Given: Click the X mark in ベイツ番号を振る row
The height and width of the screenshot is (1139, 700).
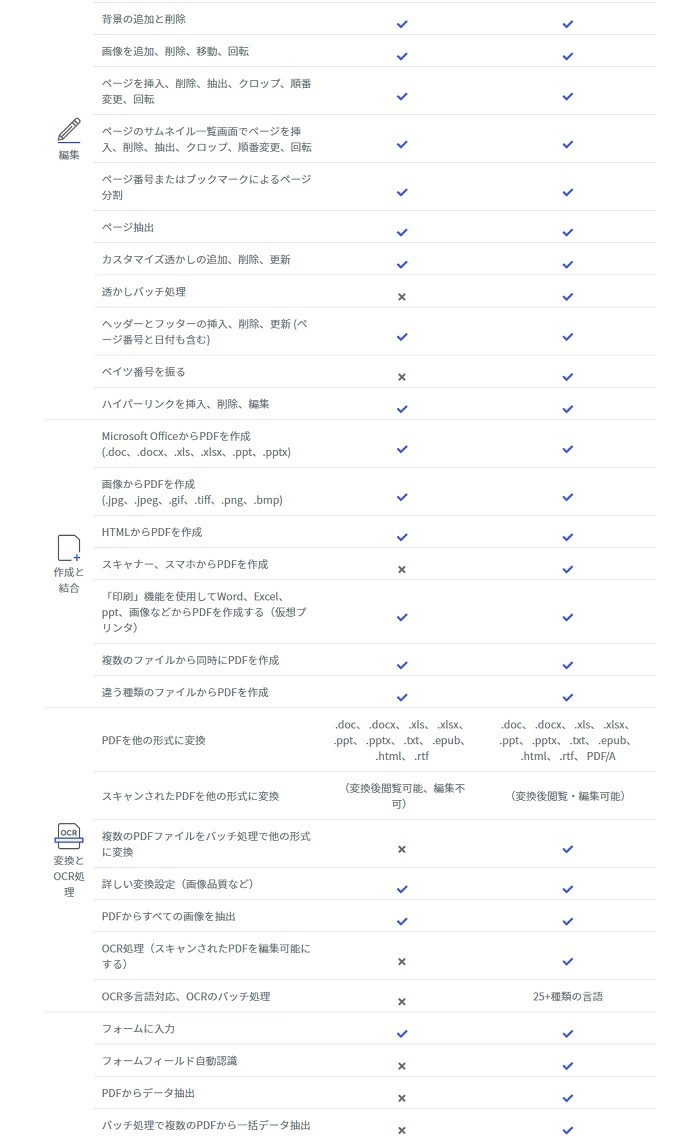Looking at the screenshot, I should [402, 377].
